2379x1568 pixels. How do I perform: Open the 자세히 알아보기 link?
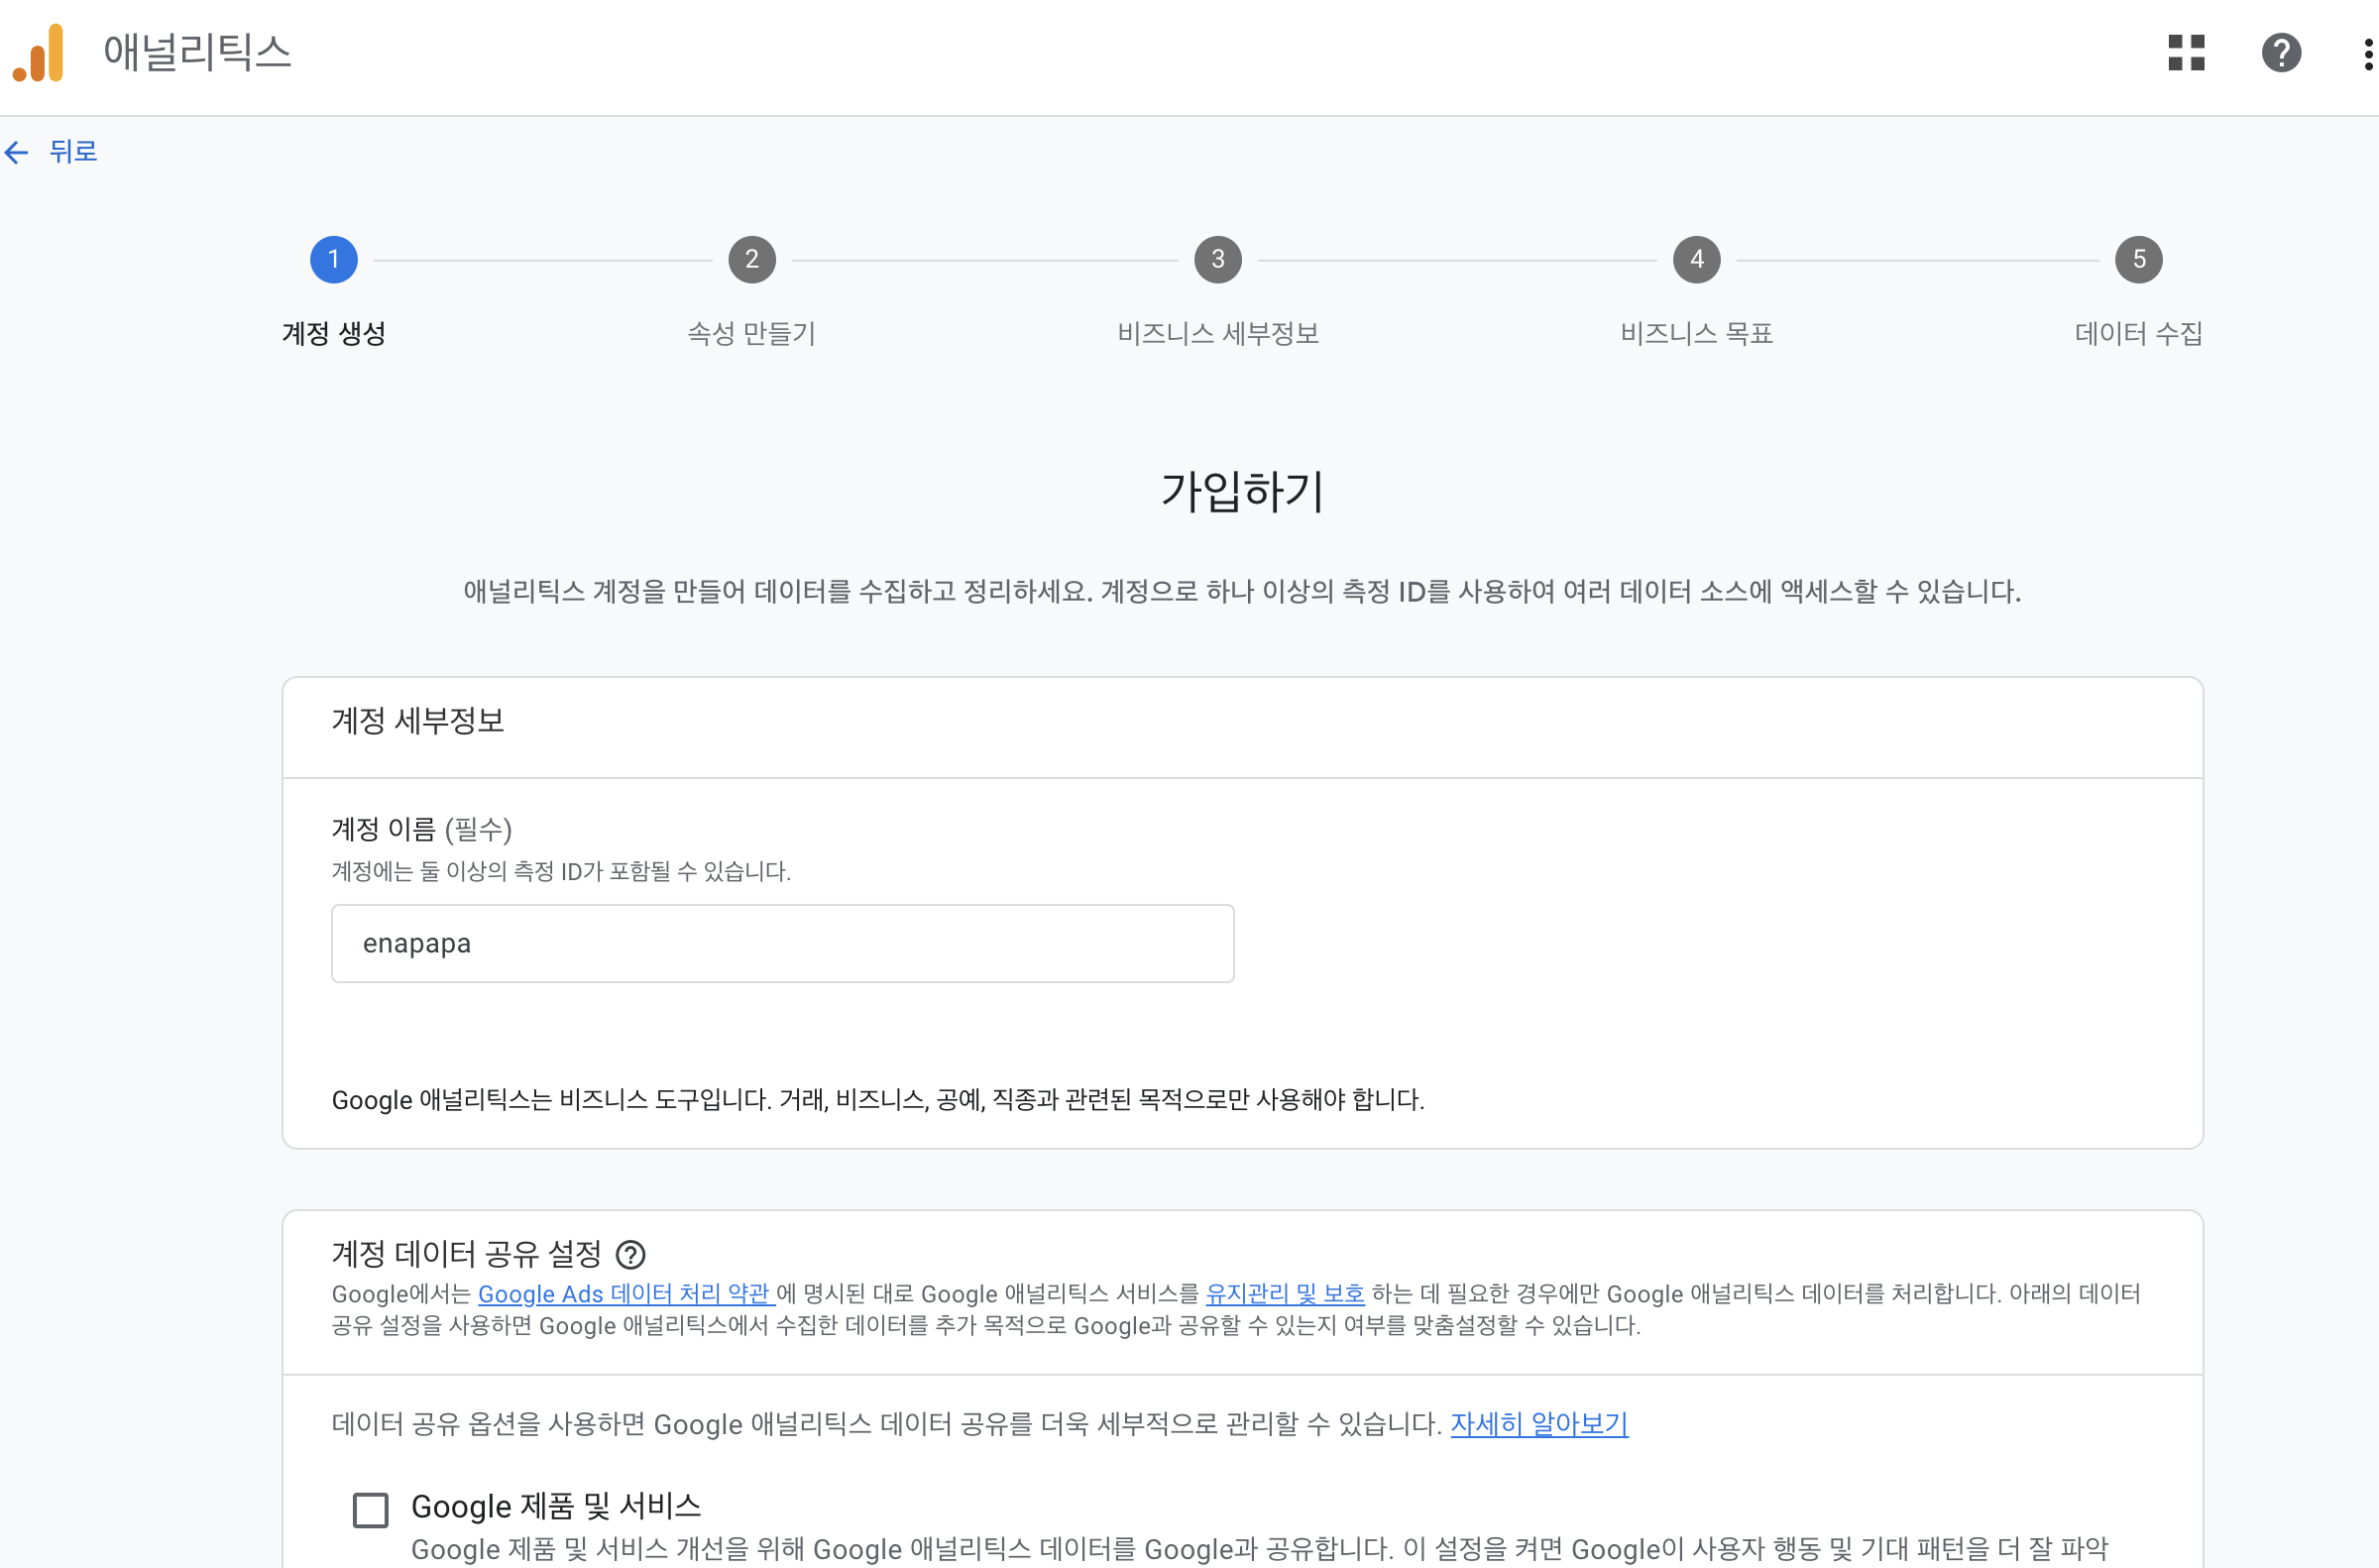(x=1539, y=1424)
